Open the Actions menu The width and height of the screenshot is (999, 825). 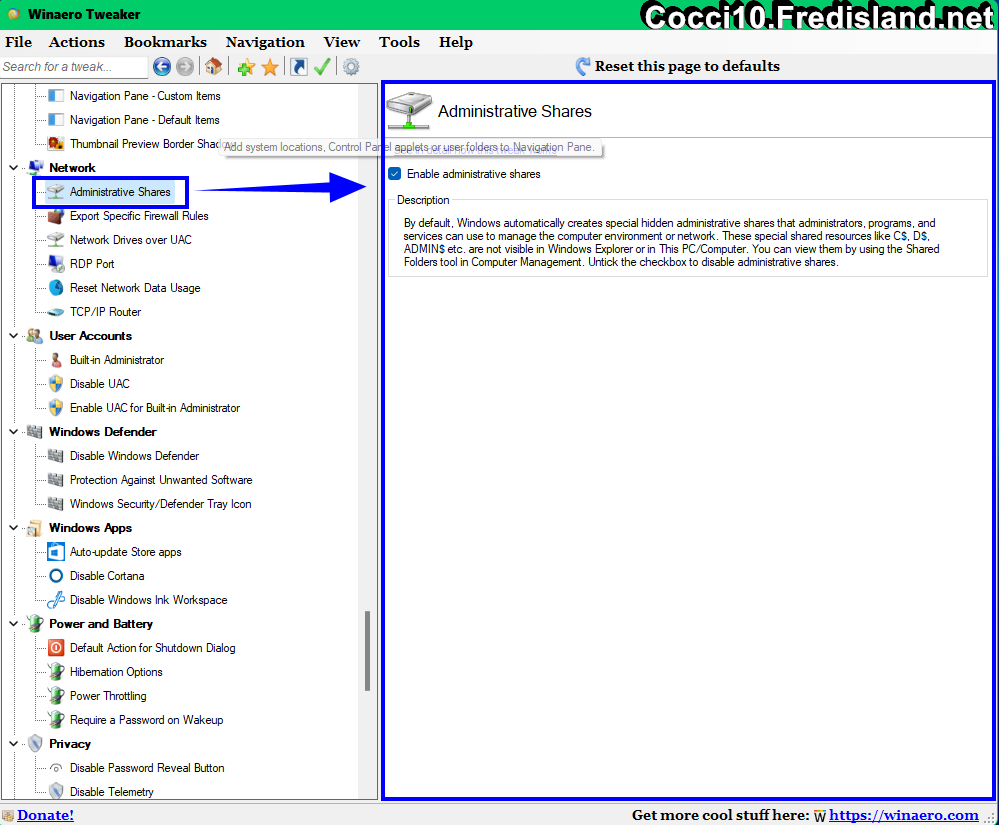point(77,42)
